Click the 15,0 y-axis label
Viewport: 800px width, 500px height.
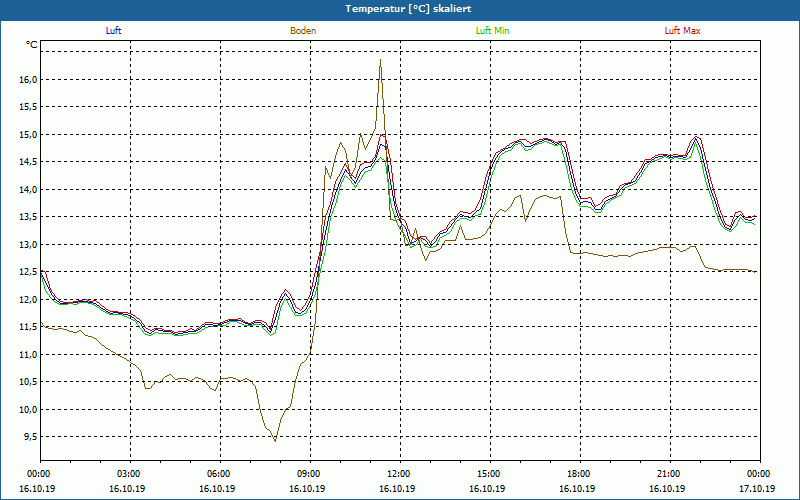click(29, 135)
